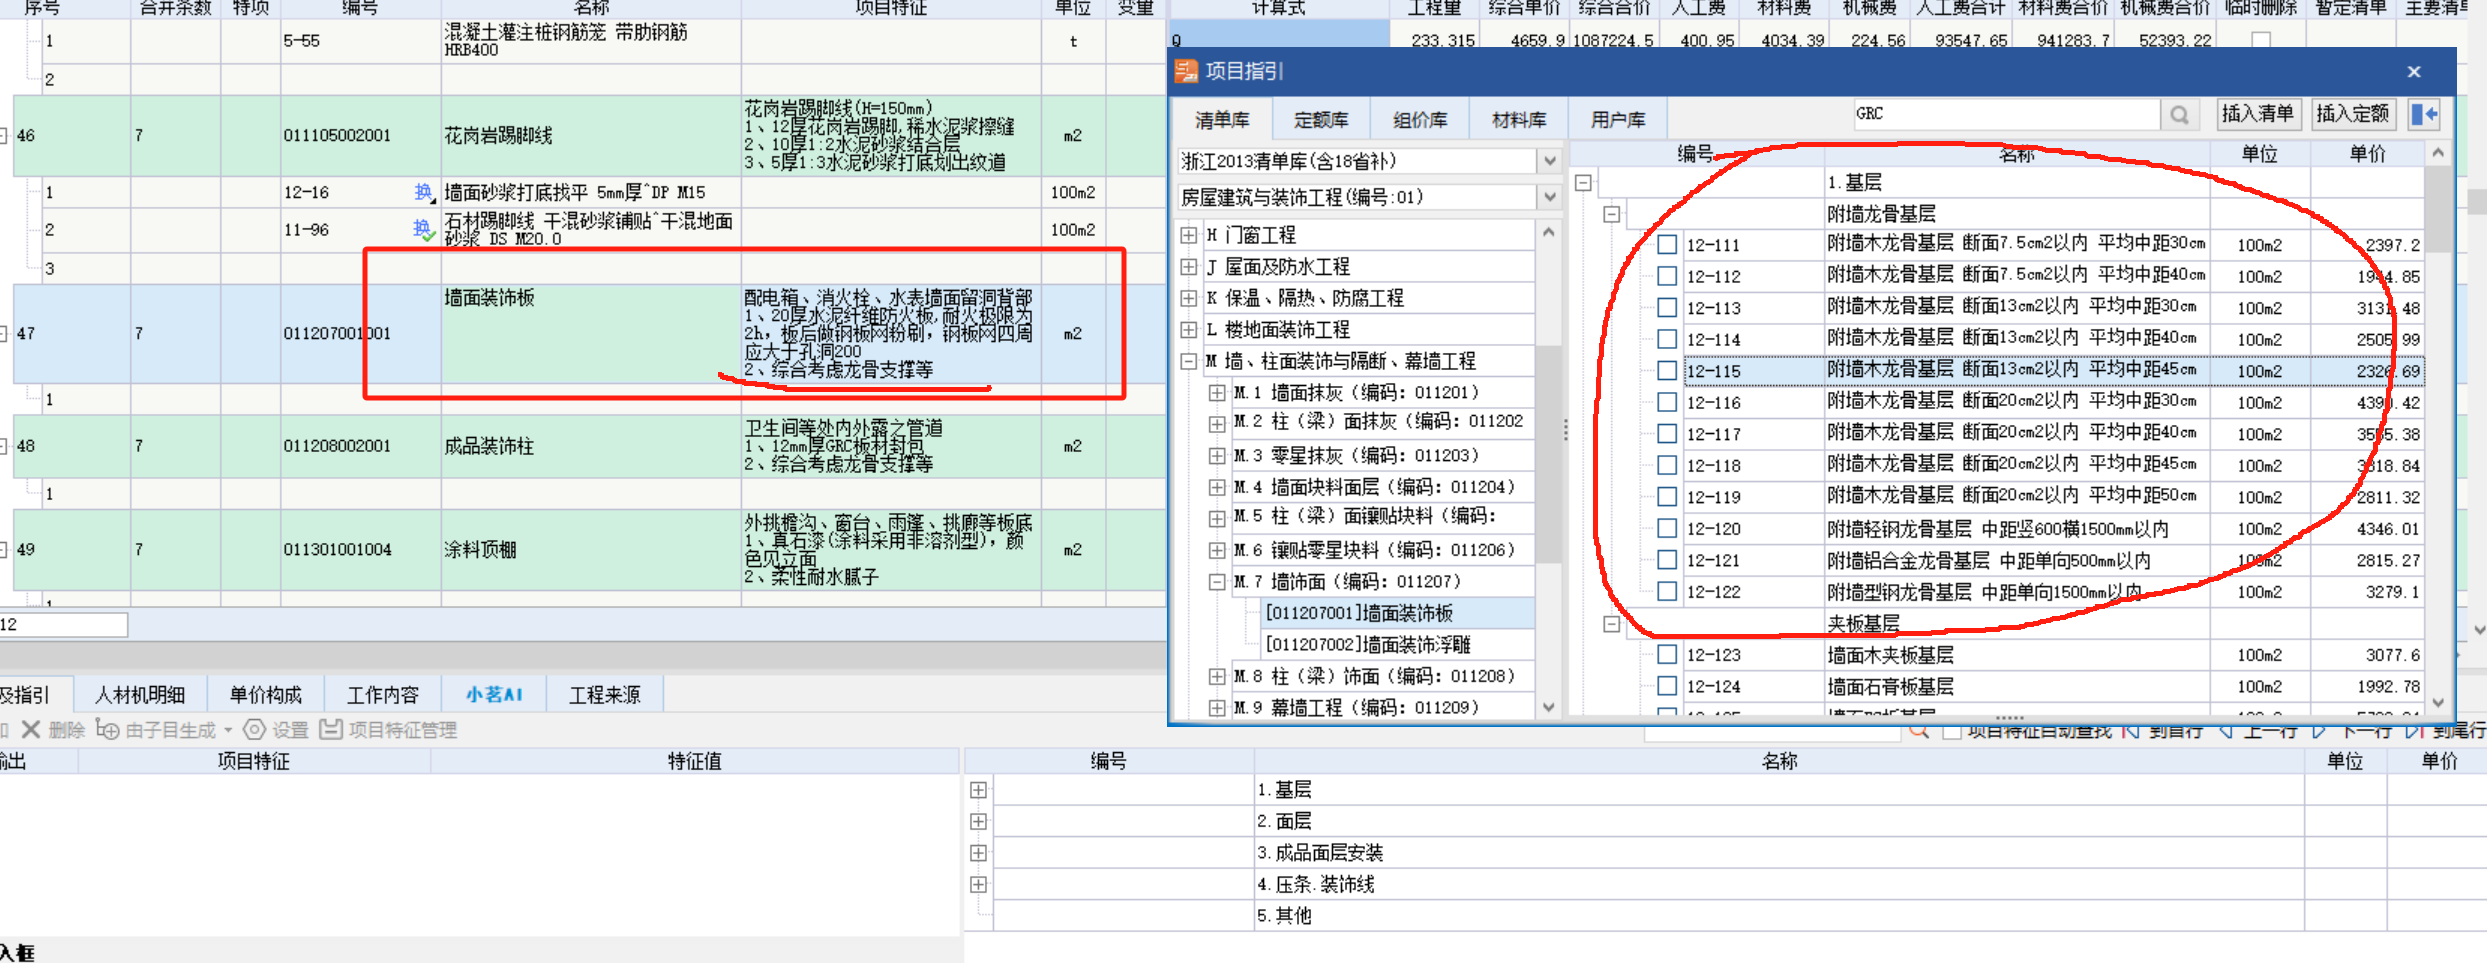The image size is (2487, 963).
Task: Click the 设置 hexagon gear icon
Action: pyautogui.click(x=255, y=730)
